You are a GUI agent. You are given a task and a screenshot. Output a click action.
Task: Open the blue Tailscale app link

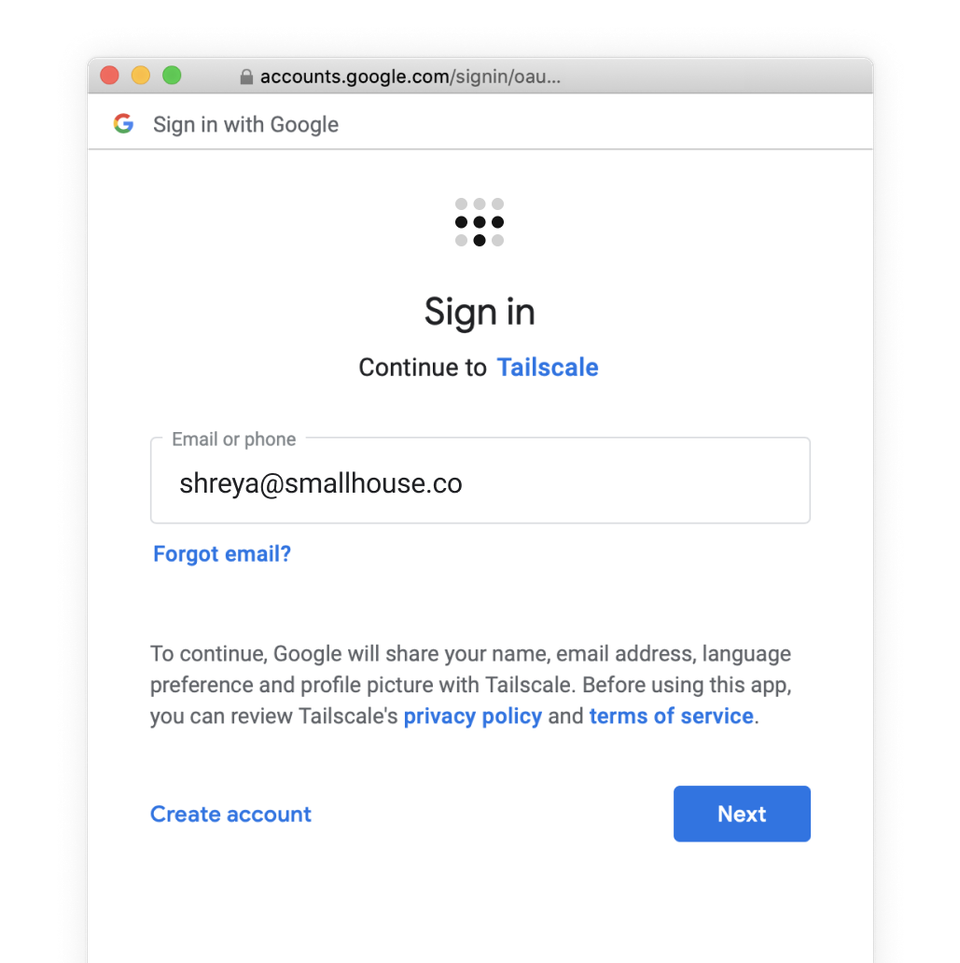547,367
